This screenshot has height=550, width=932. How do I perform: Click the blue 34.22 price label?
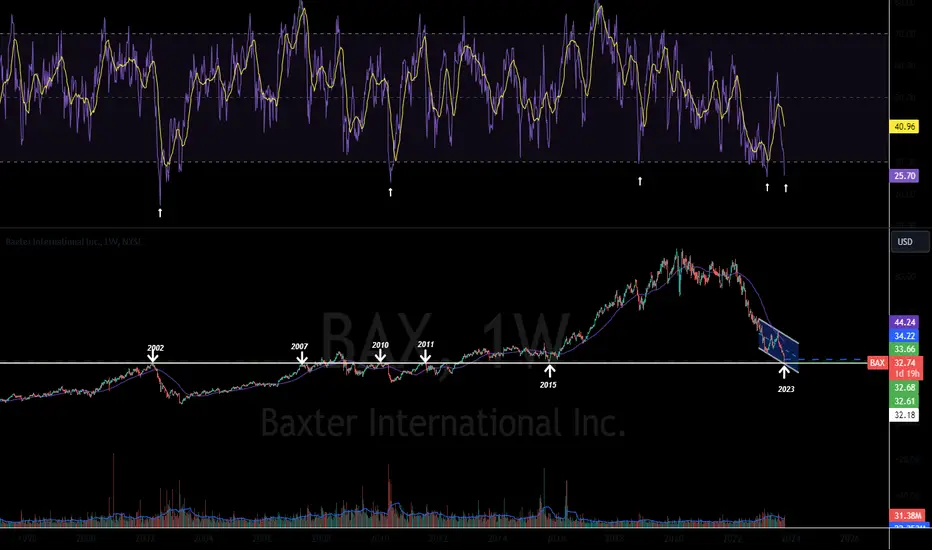[x=904, y=336]
